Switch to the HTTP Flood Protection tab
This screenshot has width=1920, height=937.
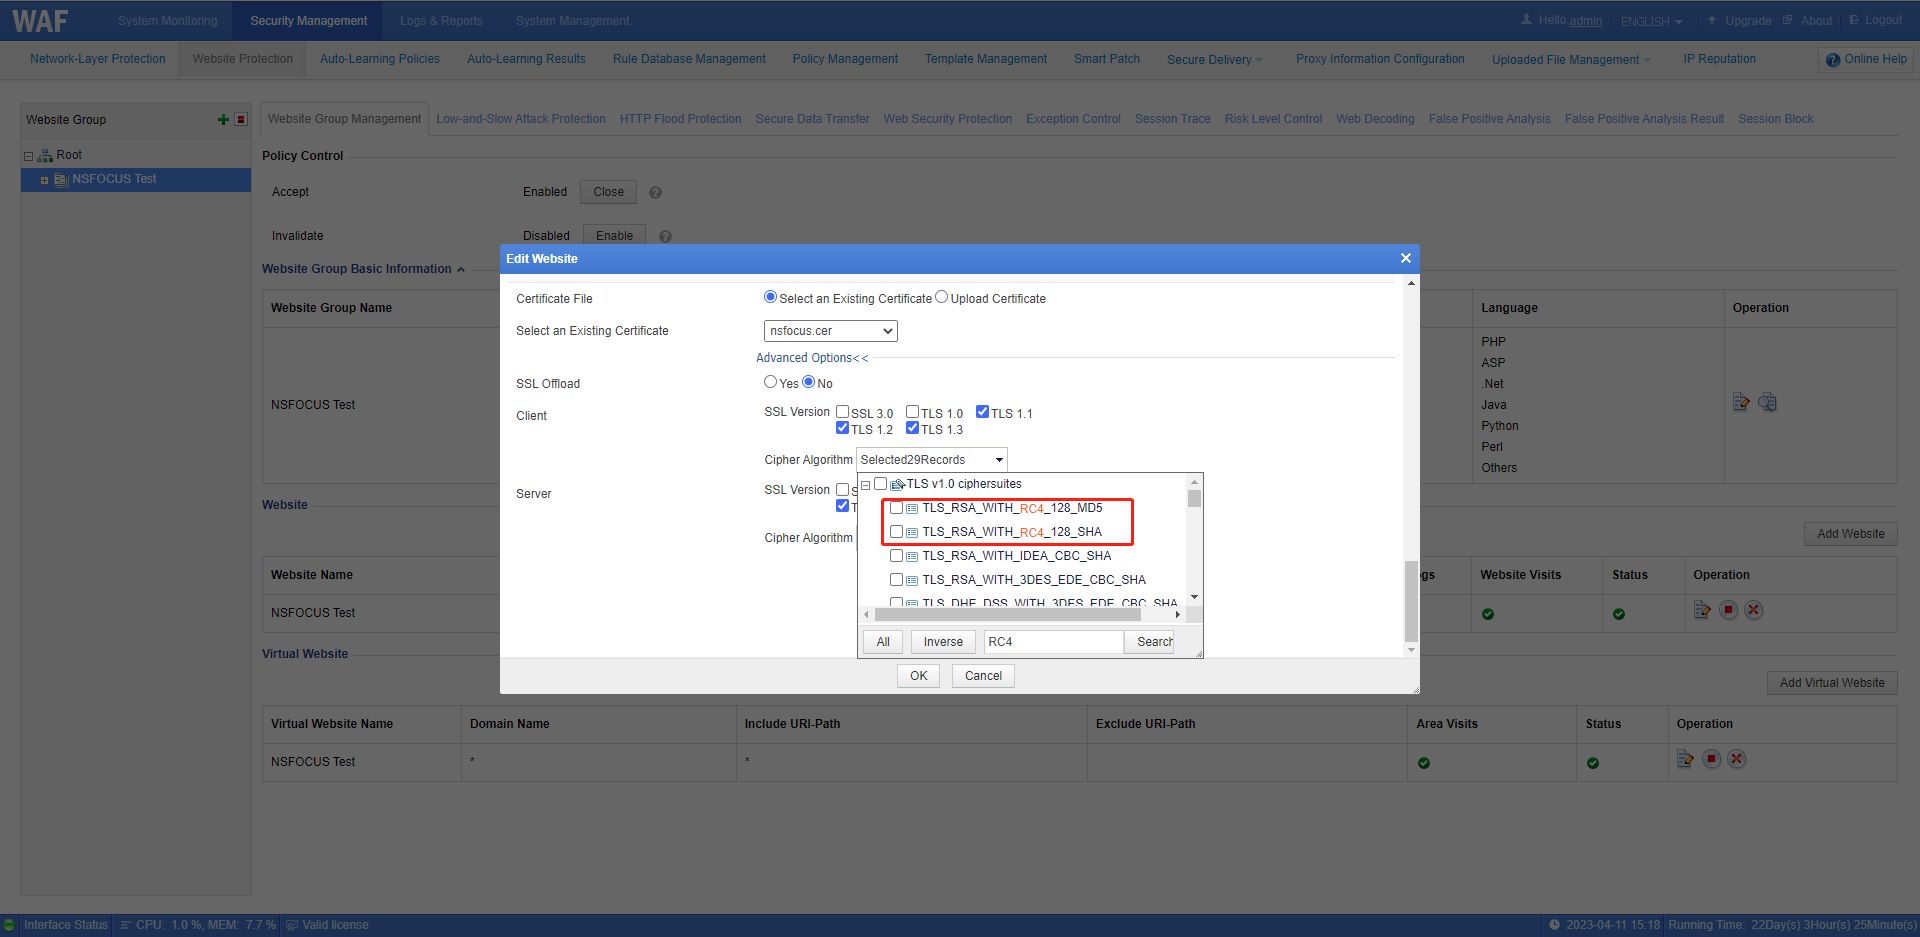[x=680, y=119]
